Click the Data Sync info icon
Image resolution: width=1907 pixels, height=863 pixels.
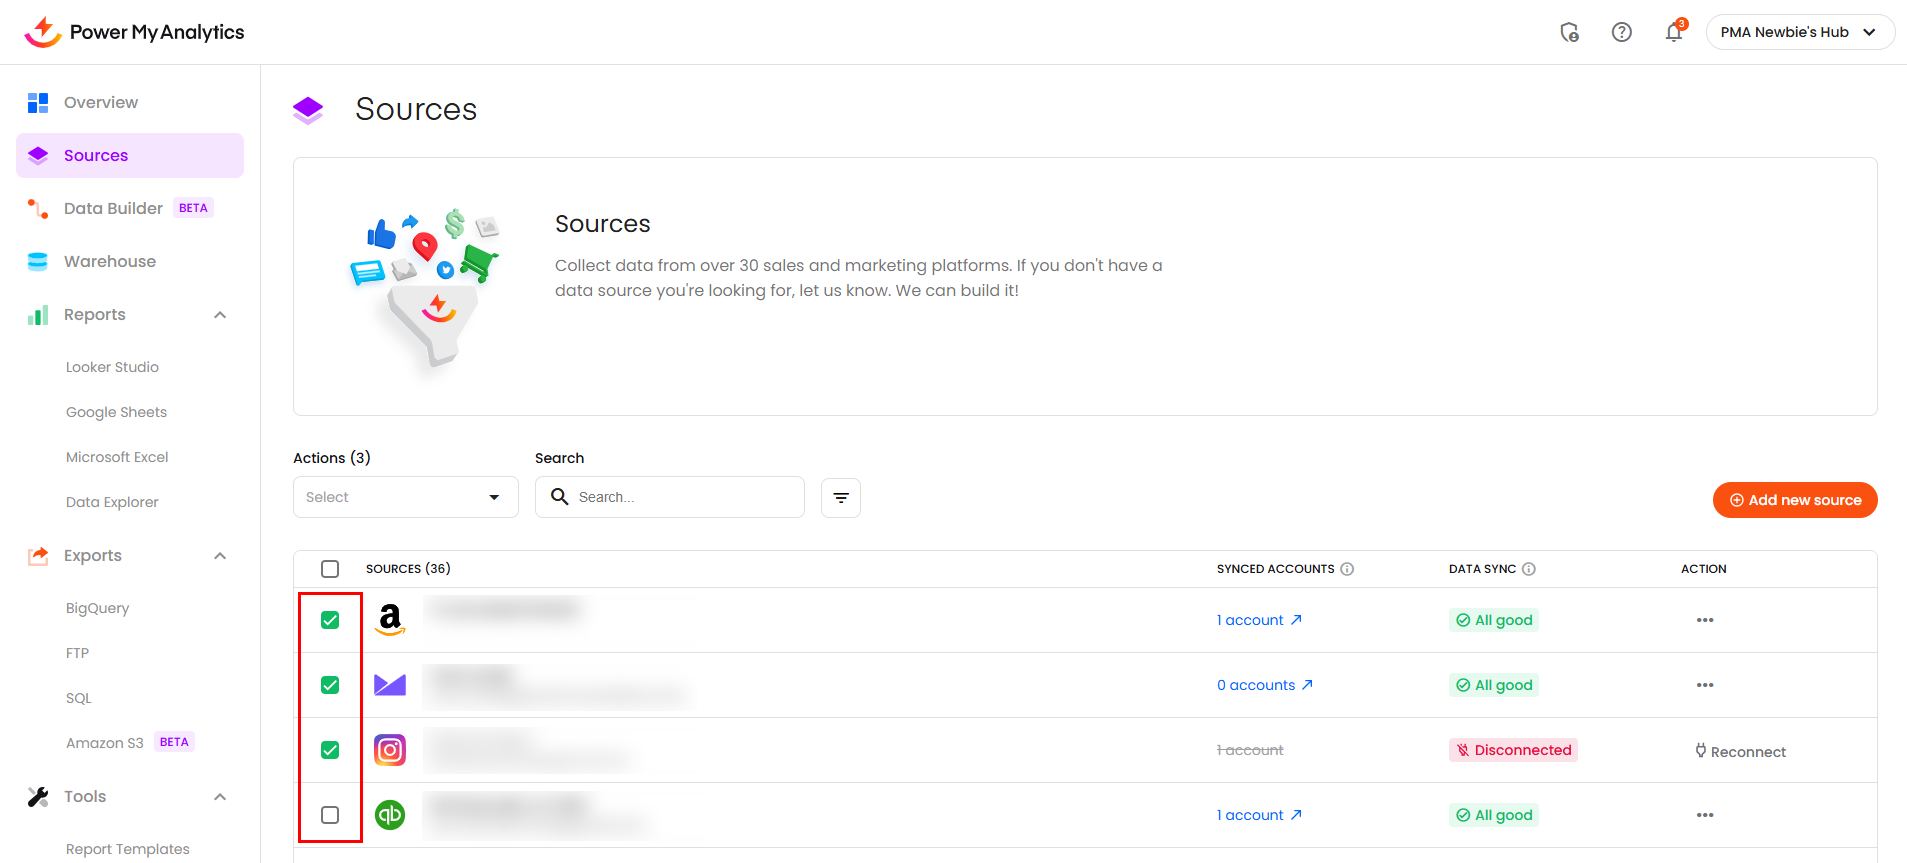(x=1528, y=569)
